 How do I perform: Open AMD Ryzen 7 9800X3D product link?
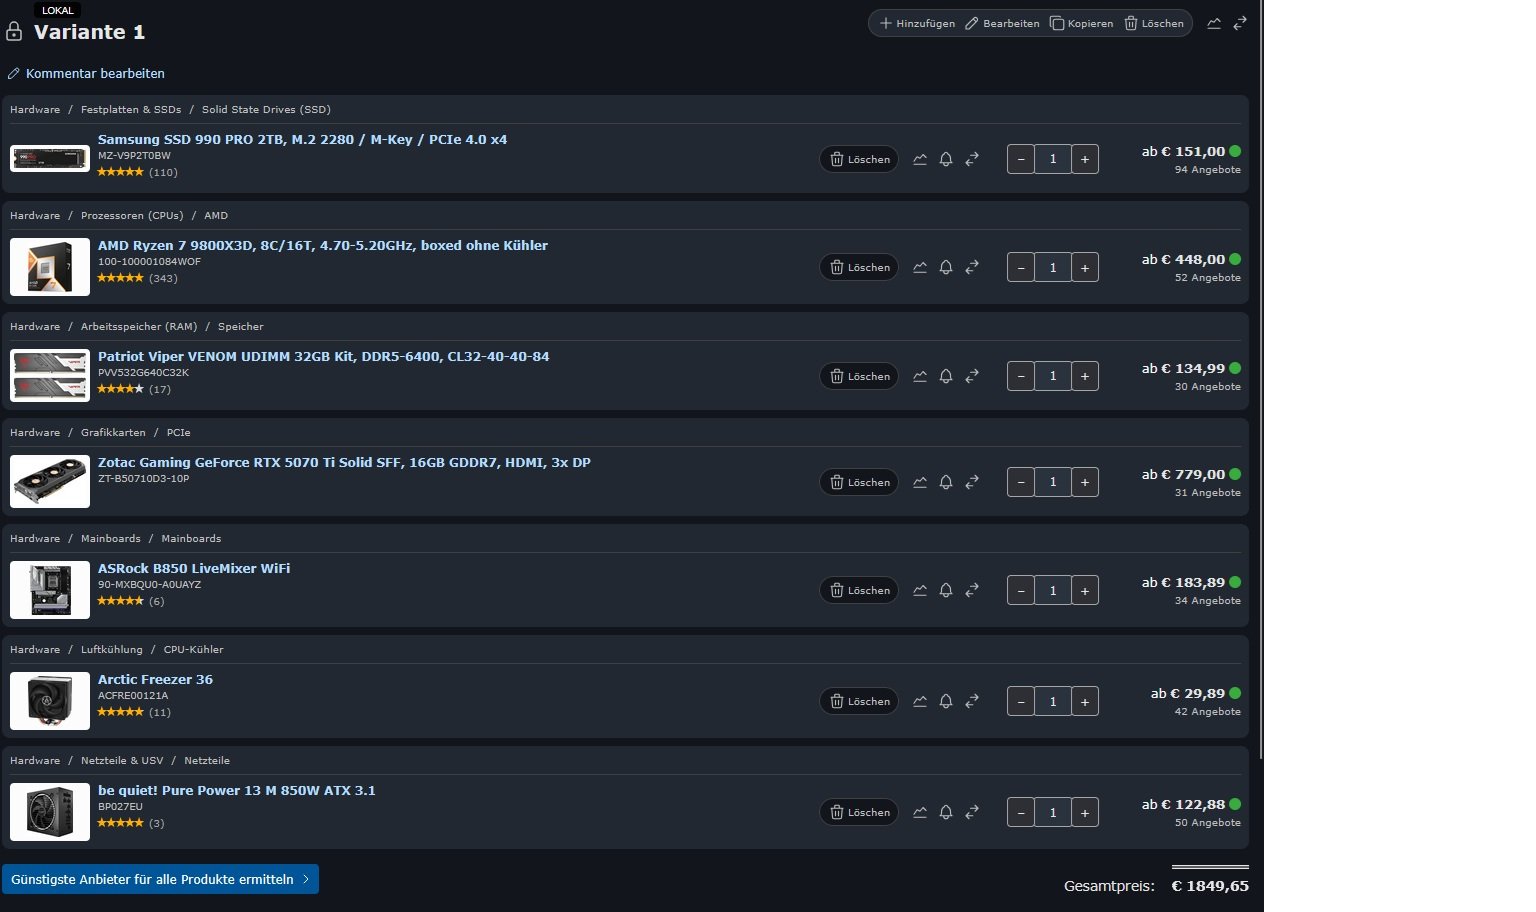point(323,245)
